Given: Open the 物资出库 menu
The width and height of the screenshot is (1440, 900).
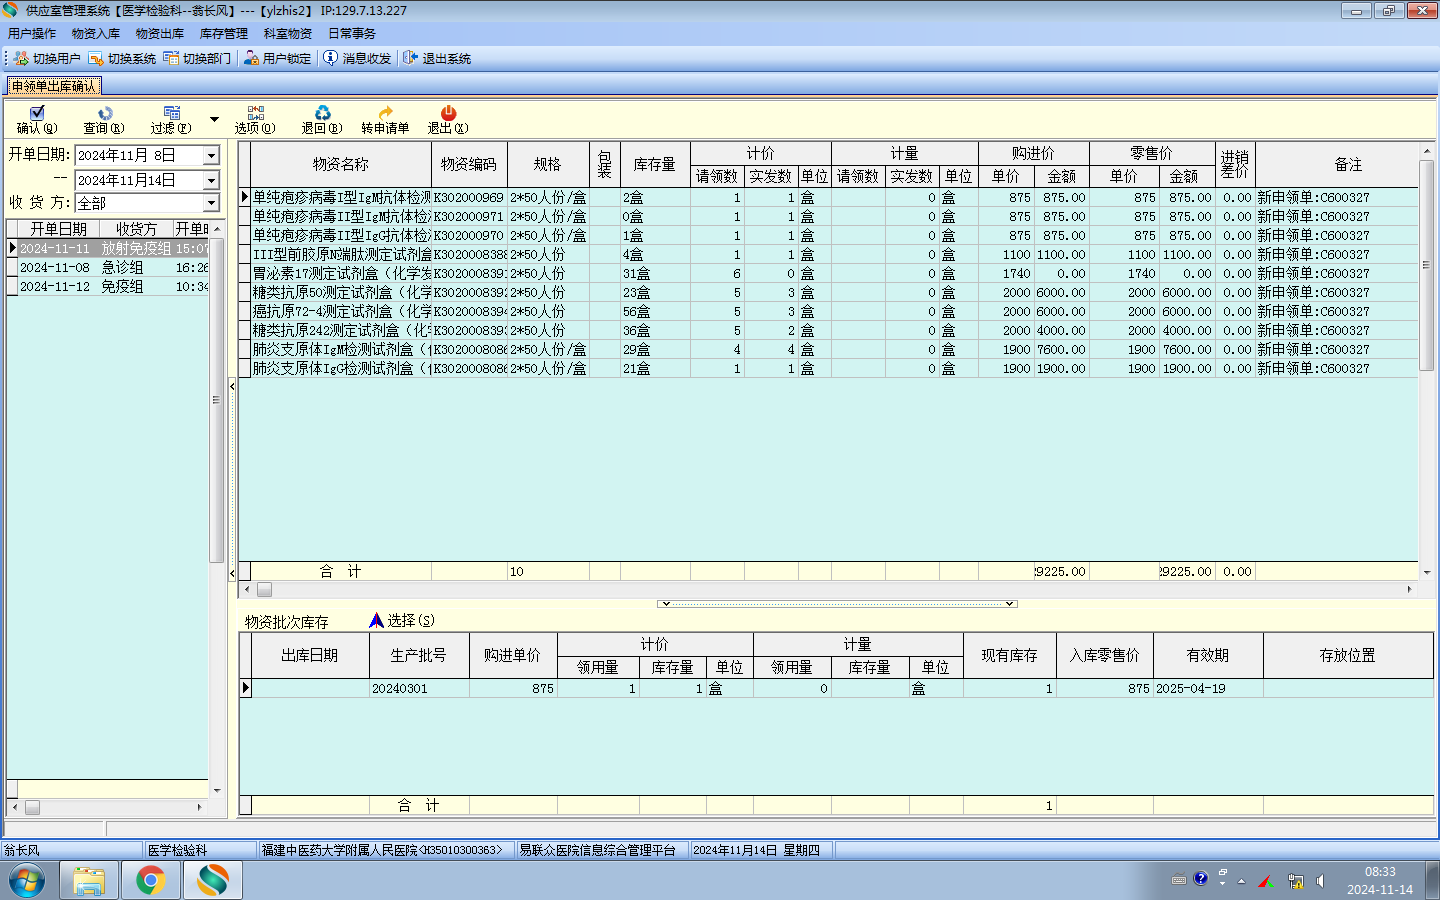Looking at the screenshot, I should tap(160, 33).
